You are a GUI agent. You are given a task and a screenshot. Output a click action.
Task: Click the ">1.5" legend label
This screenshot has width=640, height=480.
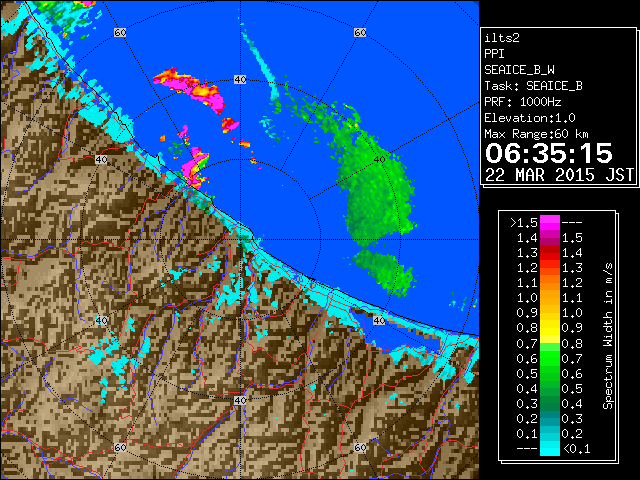click(524, 223)
